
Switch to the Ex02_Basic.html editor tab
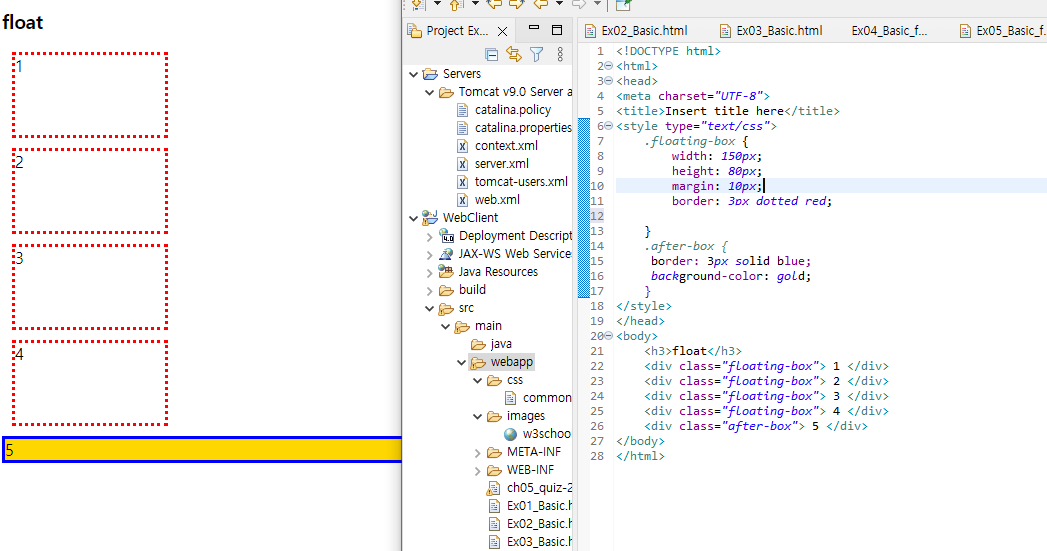coord(636,31)
